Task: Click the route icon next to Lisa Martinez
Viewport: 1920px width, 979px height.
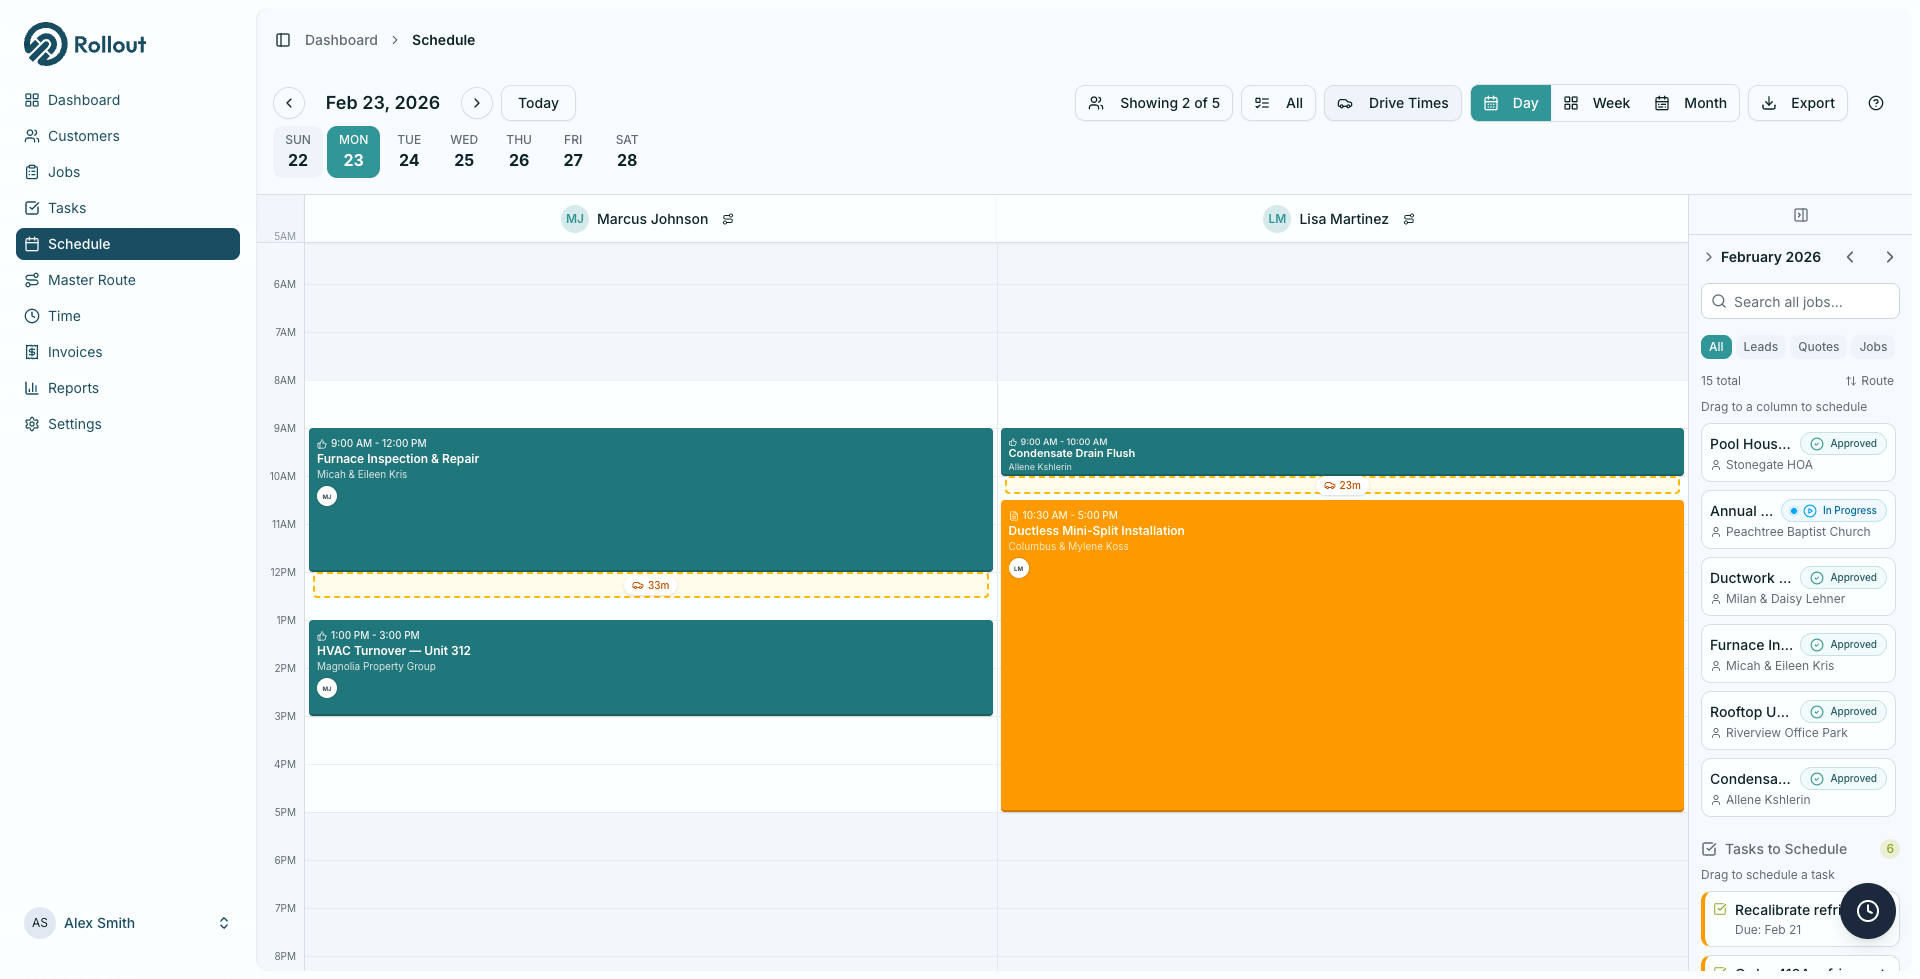Action: coord(1409,219)
